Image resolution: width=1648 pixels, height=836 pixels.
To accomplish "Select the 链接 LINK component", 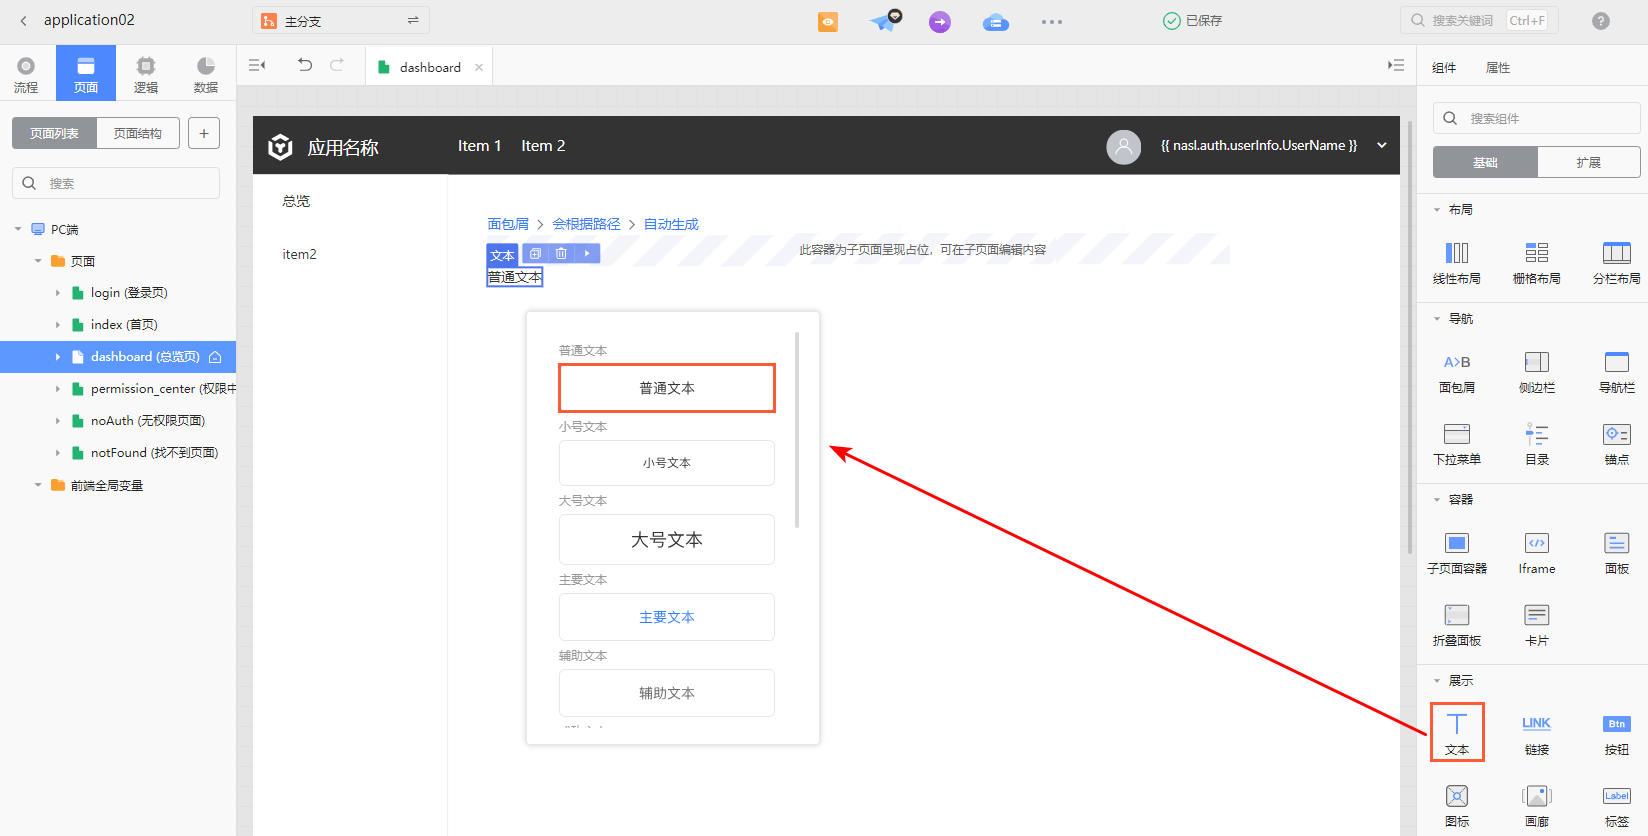I will 1537,734.
